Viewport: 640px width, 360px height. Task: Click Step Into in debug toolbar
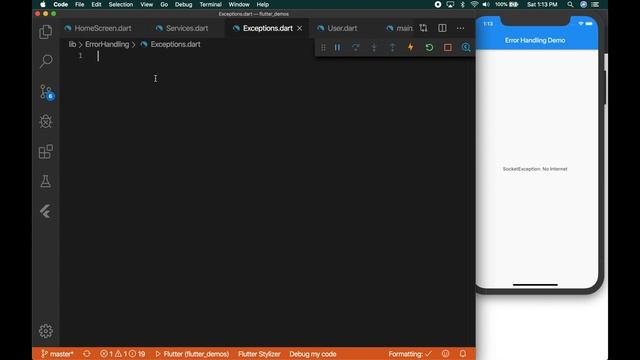(x=374, y=47)
